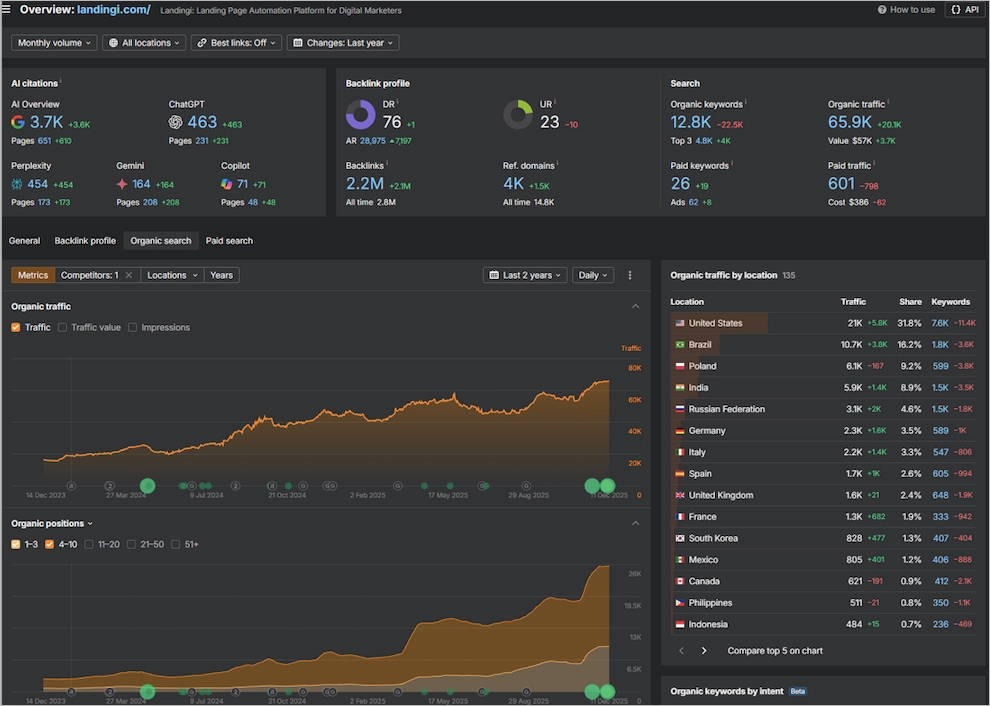Go to next page of location list
Viewport: 990px width, 706px height.
704,650
